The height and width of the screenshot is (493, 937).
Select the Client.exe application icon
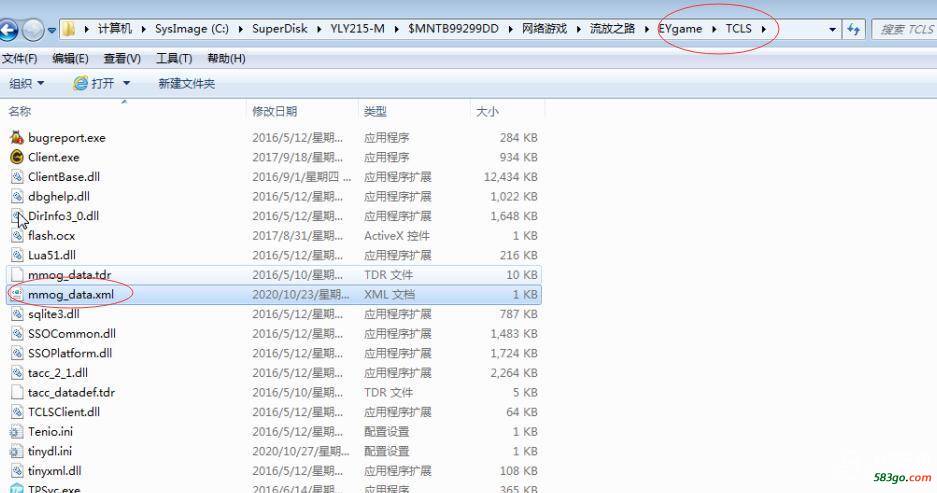[x=17, y=157]
